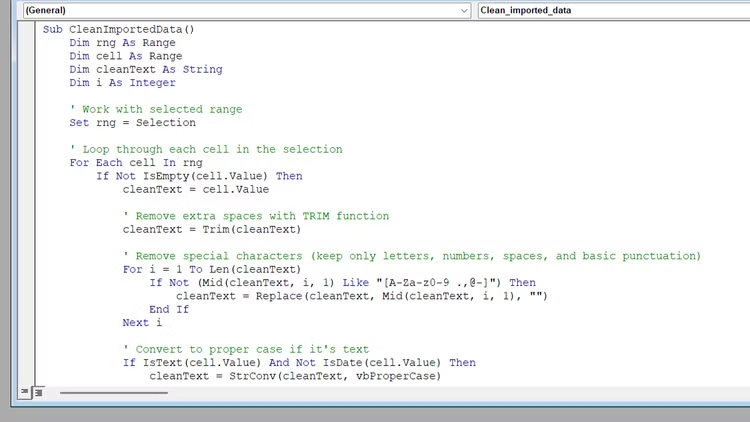Open the (General) object dropdown

(247, 11)
